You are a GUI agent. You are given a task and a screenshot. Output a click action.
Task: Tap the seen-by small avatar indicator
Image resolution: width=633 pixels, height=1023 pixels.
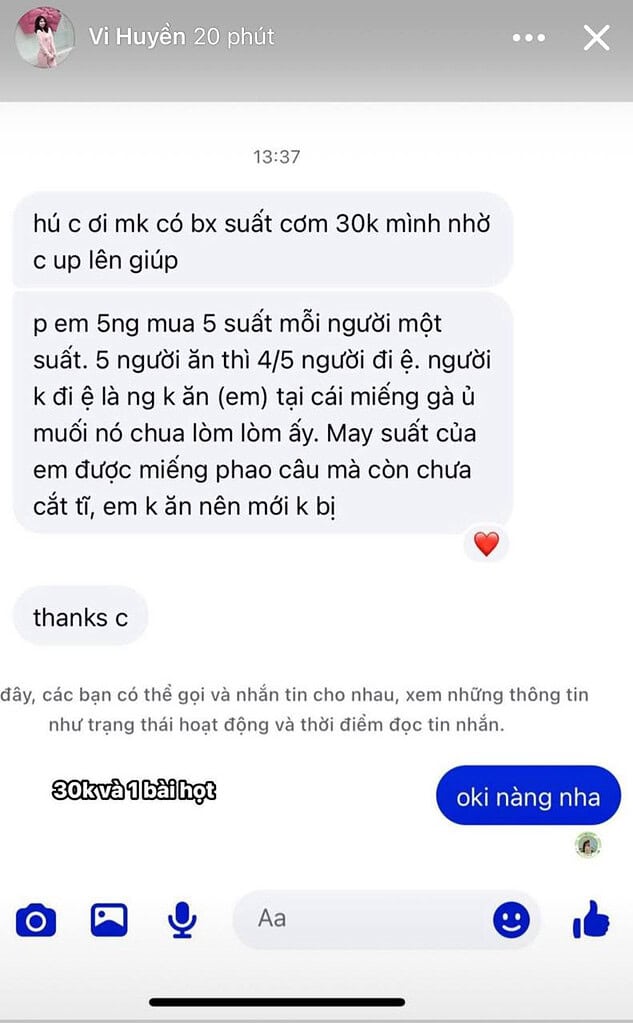588,845
